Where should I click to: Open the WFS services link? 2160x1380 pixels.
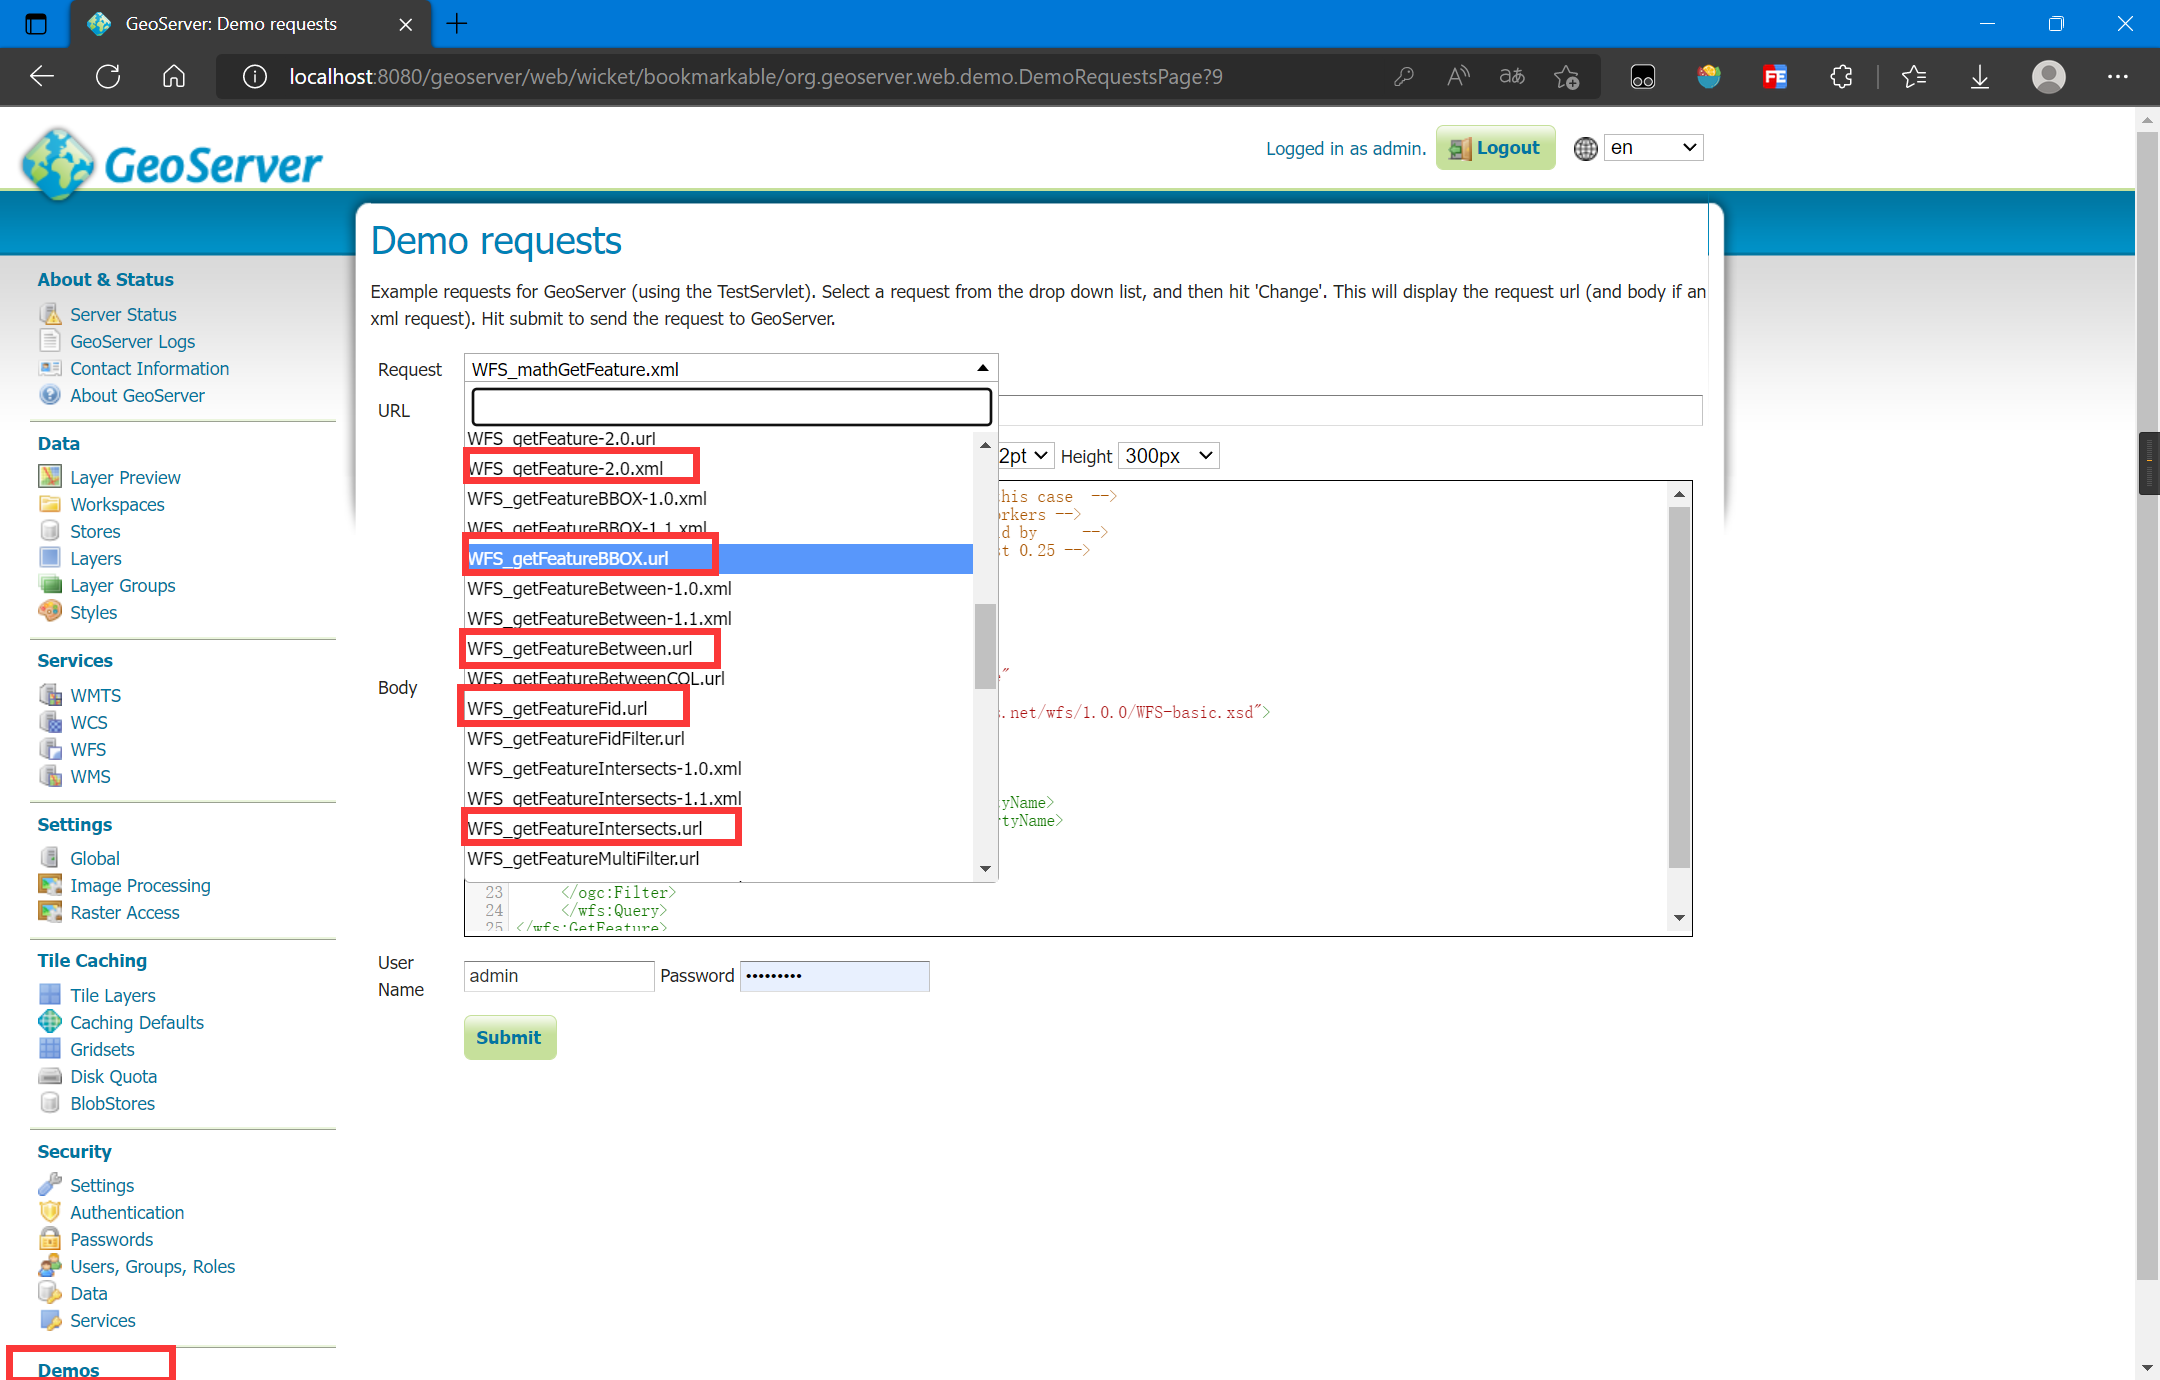pos(88,749)
